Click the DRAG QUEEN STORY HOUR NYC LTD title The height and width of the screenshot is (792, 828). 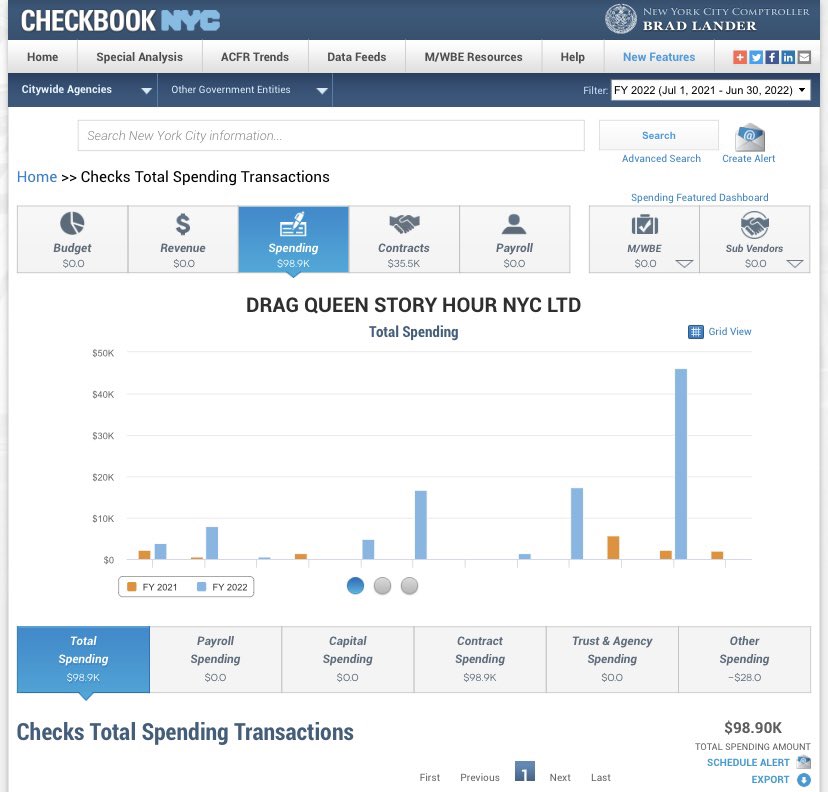coord(413,305)
